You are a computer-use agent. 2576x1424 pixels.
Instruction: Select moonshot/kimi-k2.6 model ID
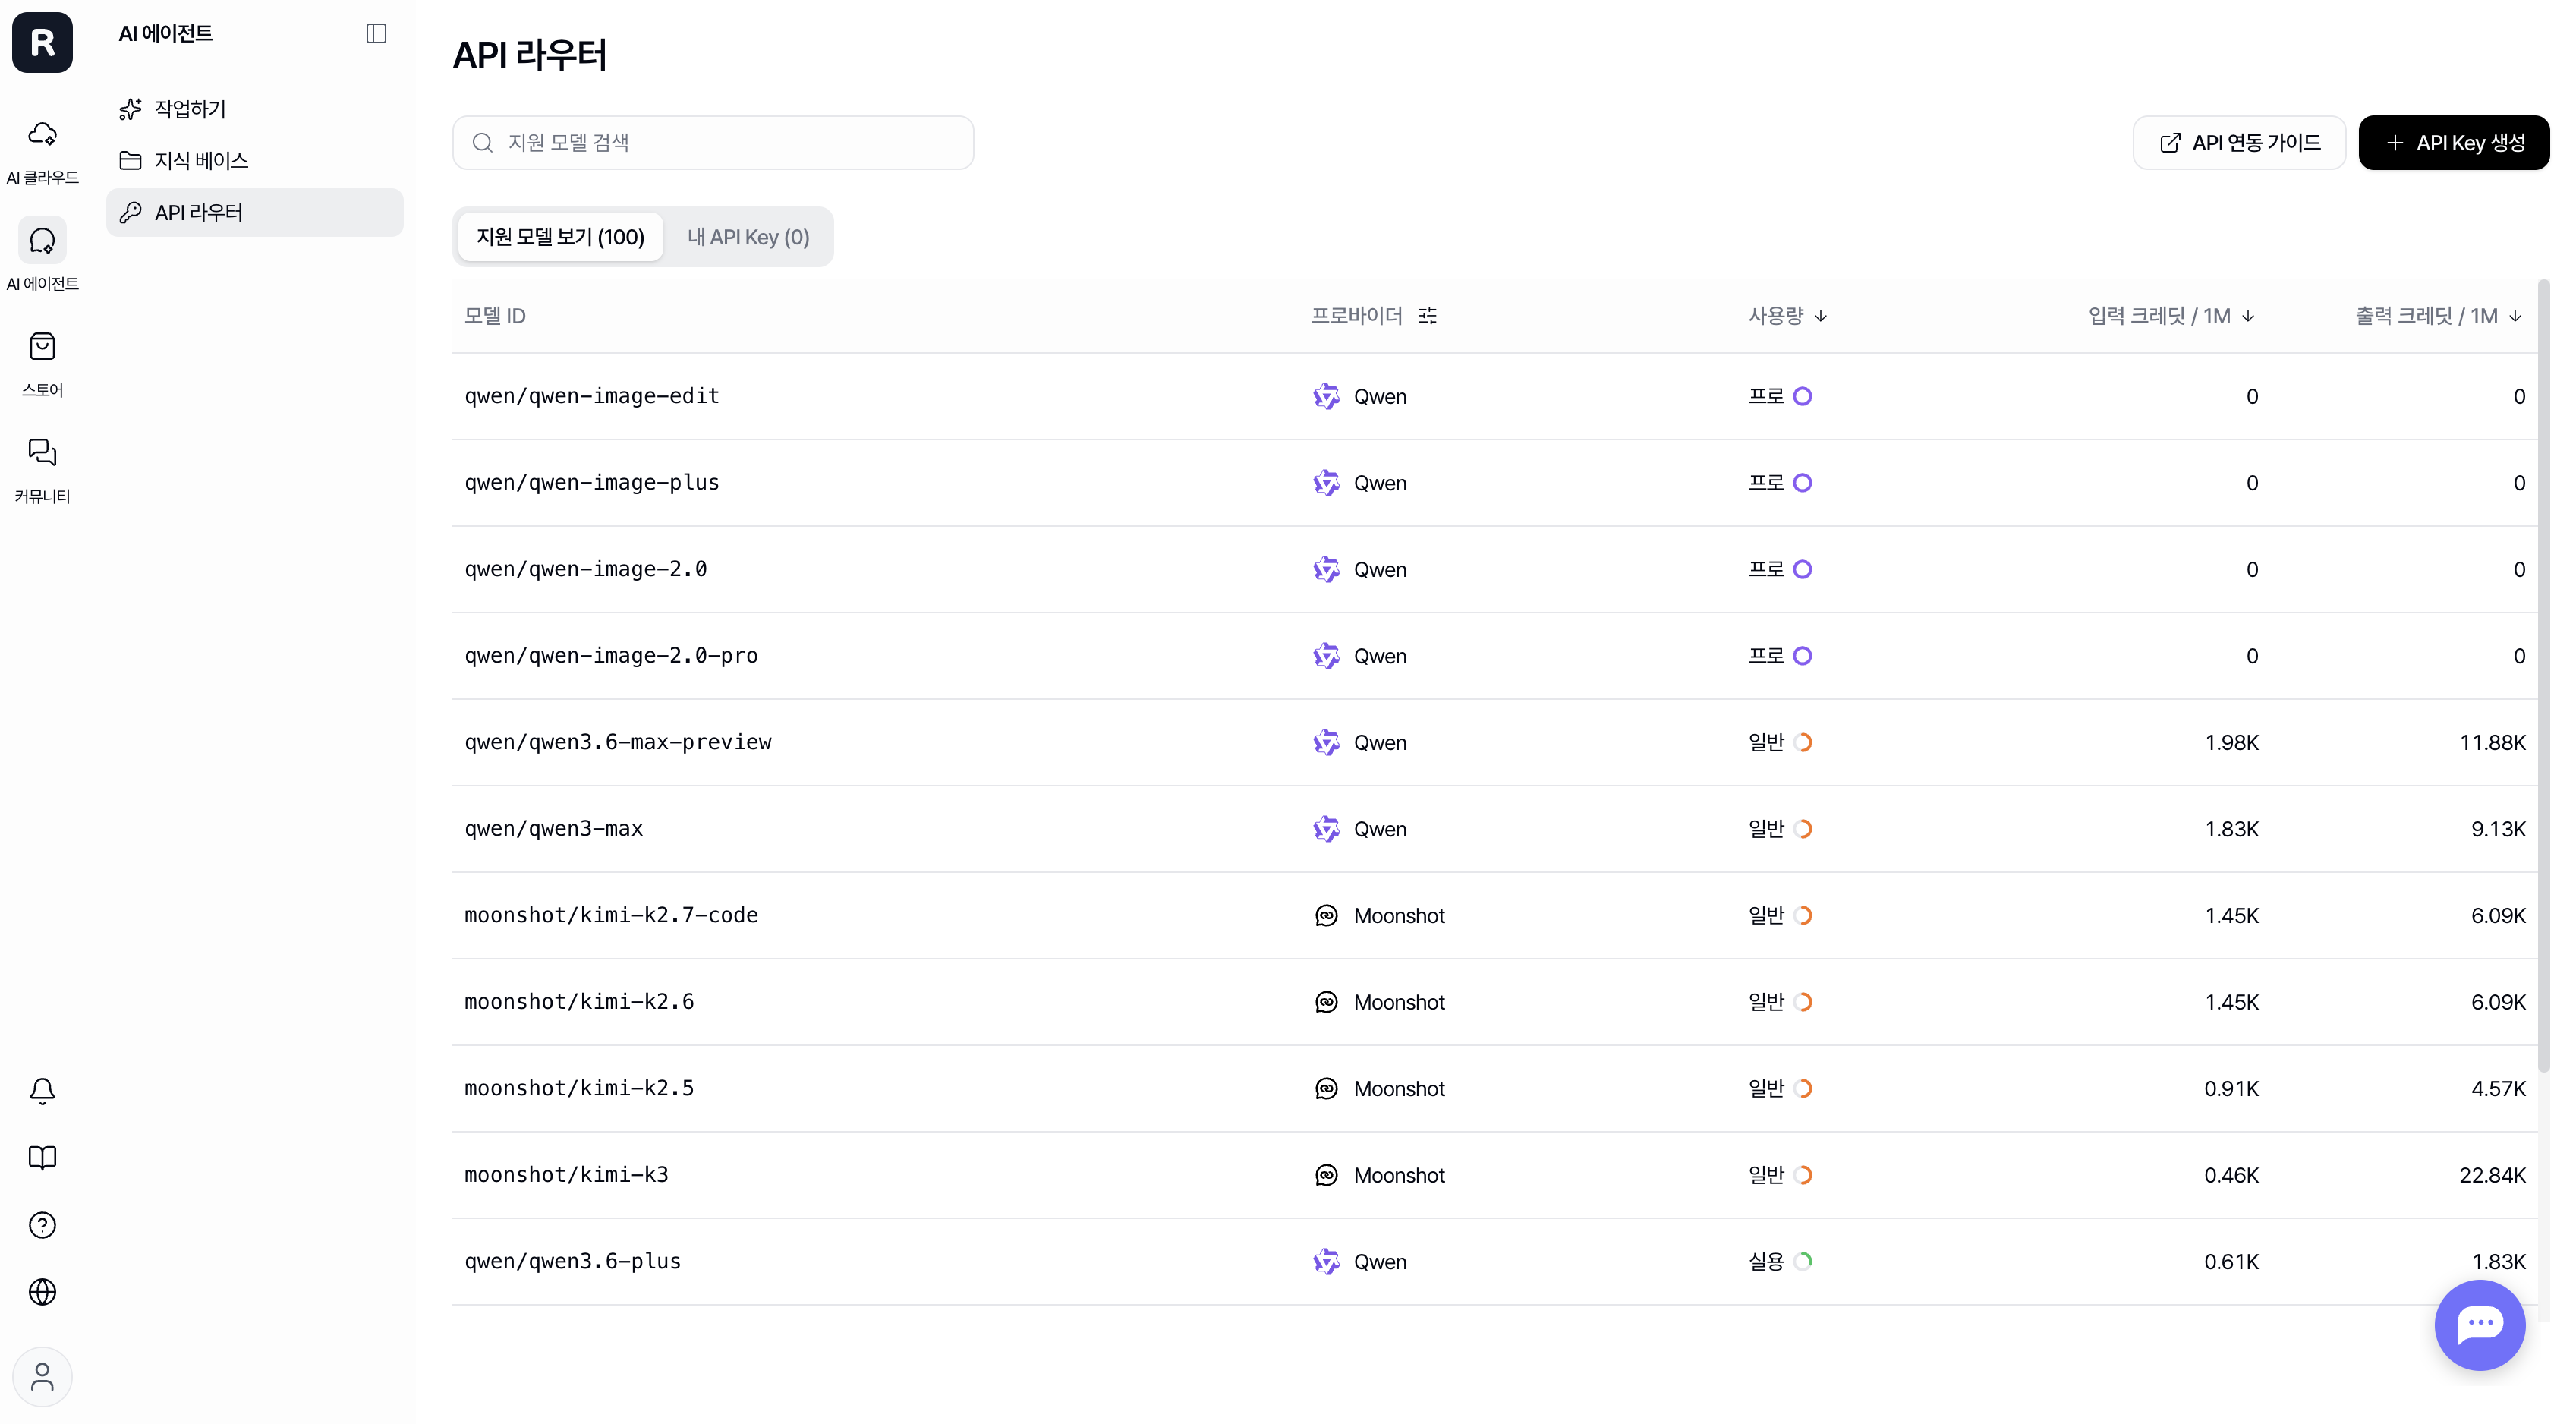(579, 1002)
